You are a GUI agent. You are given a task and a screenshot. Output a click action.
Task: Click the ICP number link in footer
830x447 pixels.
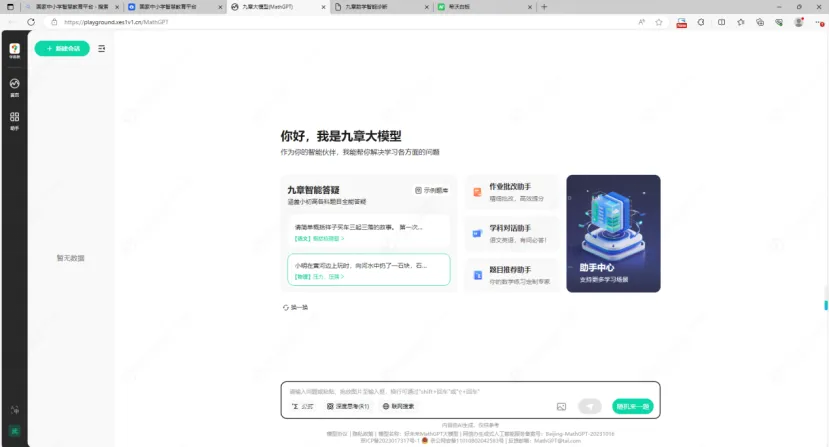pos(390,441)
